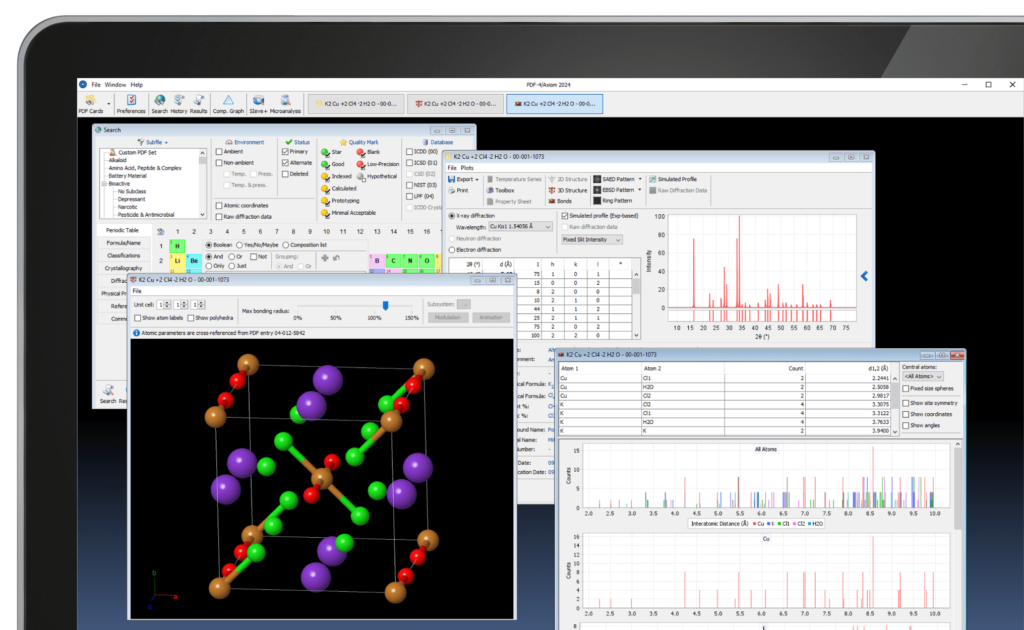Select the third K2 Cu document tab
Viewport: 1024px width, 630px height.
tap(554, 104)
